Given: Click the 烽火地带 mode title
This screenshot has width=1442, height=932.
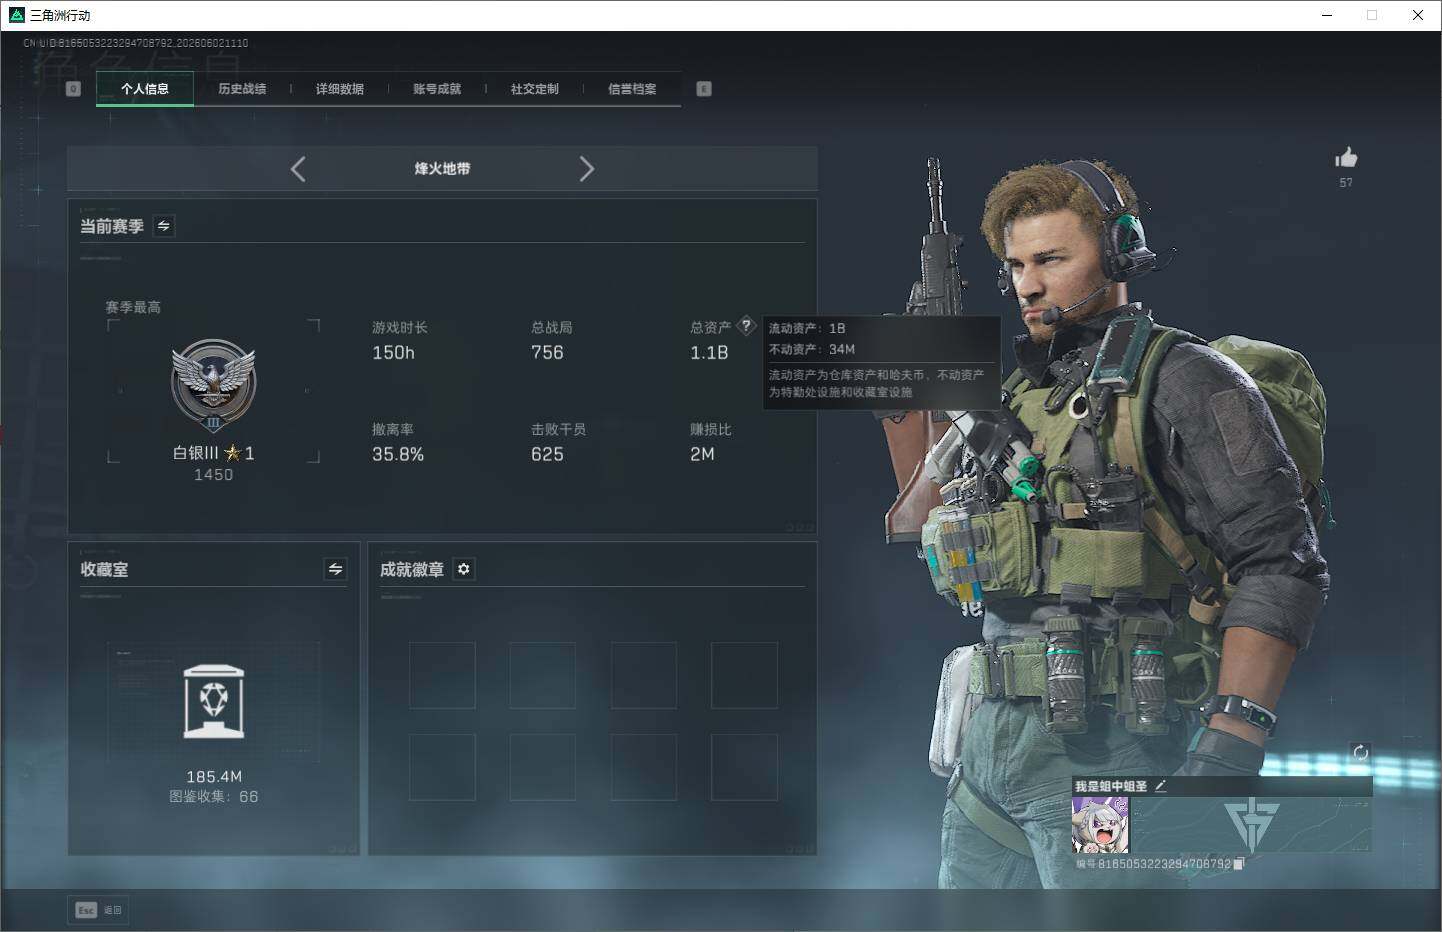Looking at the screenshot, I should 442,169.
